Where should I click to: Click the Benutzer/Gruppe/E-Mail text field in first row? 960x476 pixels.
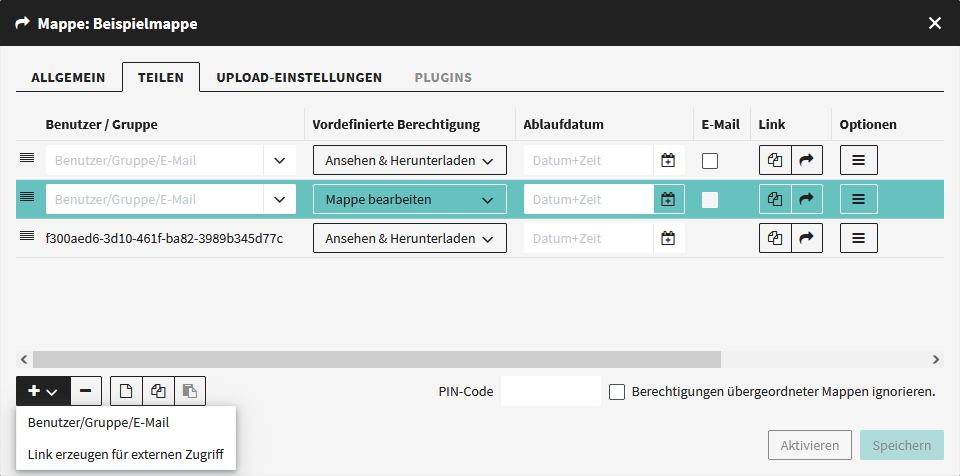pos(155,161)
